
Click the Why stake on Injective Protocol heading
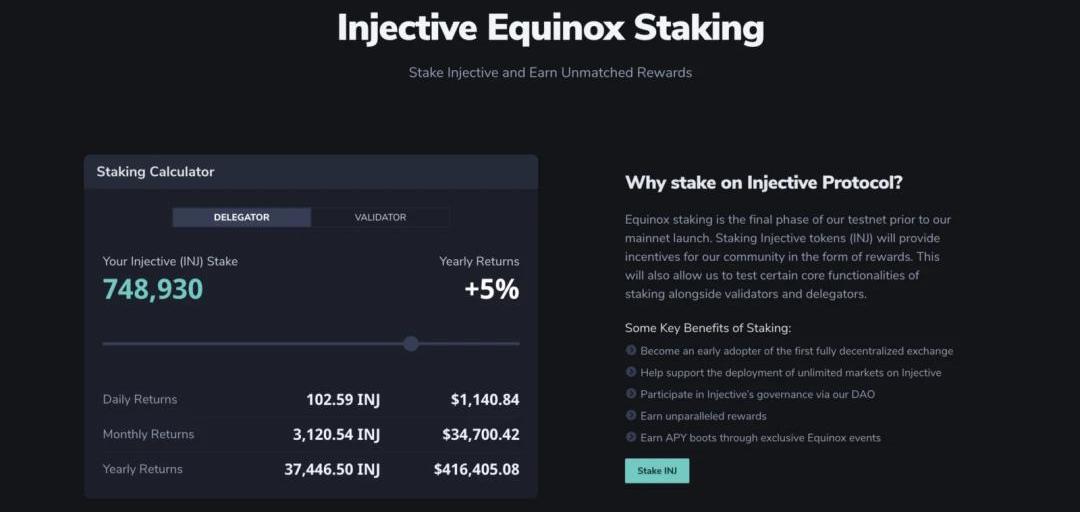coord(764,183)
